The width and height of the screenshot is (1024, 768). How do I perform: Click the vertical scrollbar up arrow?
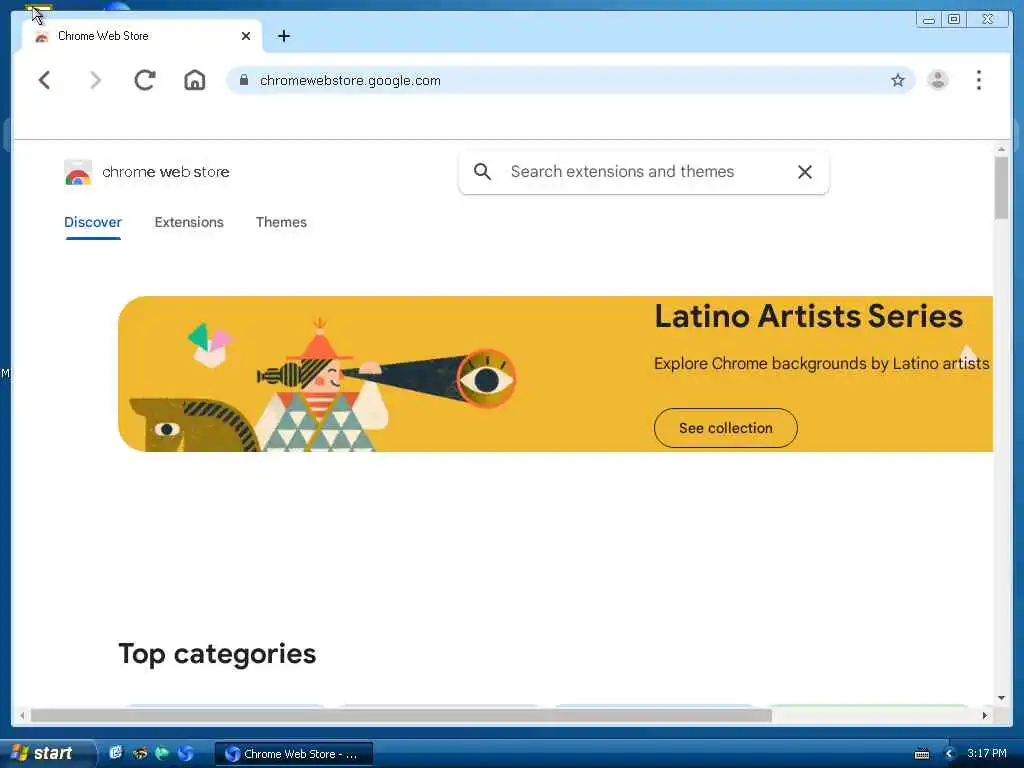(x=1001, y=150)
